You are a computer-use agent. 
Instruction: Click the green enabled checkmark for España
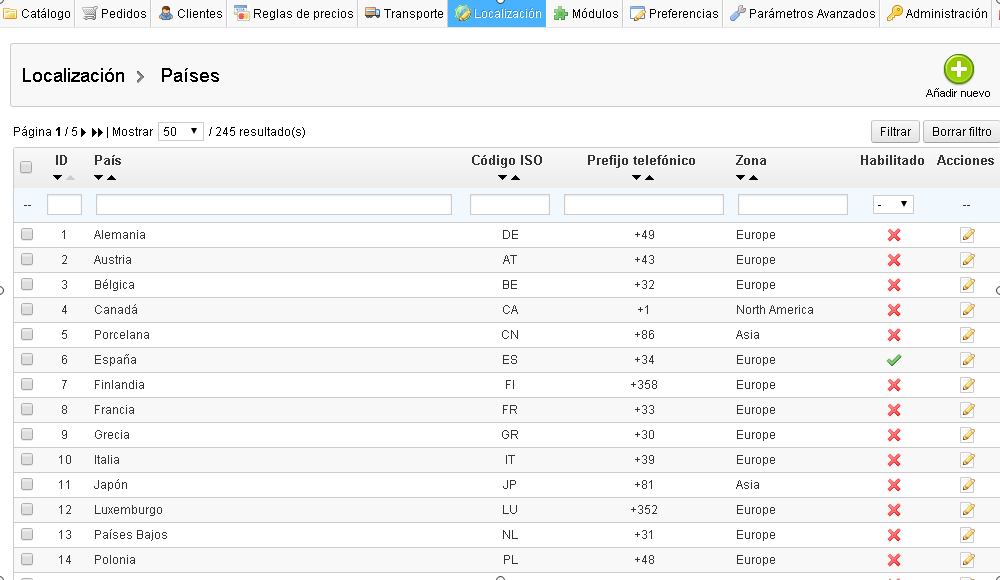tap(894, 360)
